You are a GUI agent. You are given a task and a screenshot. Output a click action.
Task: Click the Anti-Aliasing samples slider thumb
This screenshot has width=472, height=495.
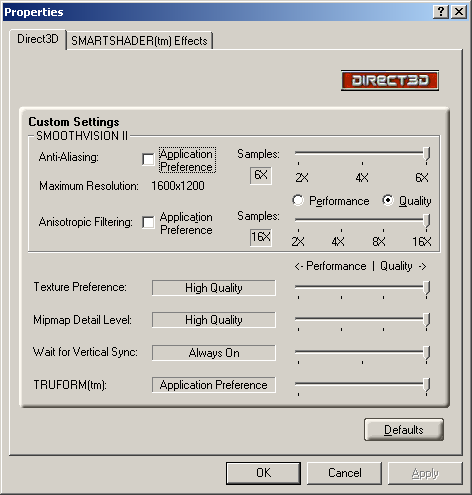427,155
